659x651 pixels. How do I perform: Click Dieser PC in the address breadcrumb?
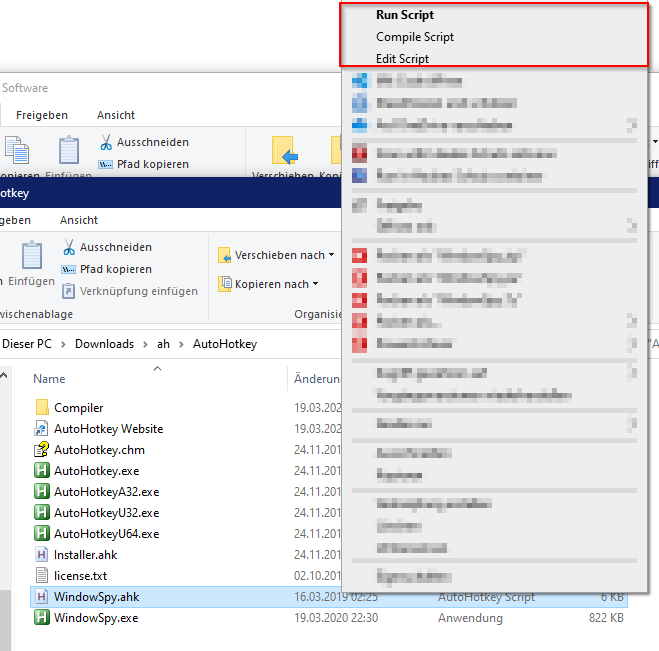click(27, 344)
